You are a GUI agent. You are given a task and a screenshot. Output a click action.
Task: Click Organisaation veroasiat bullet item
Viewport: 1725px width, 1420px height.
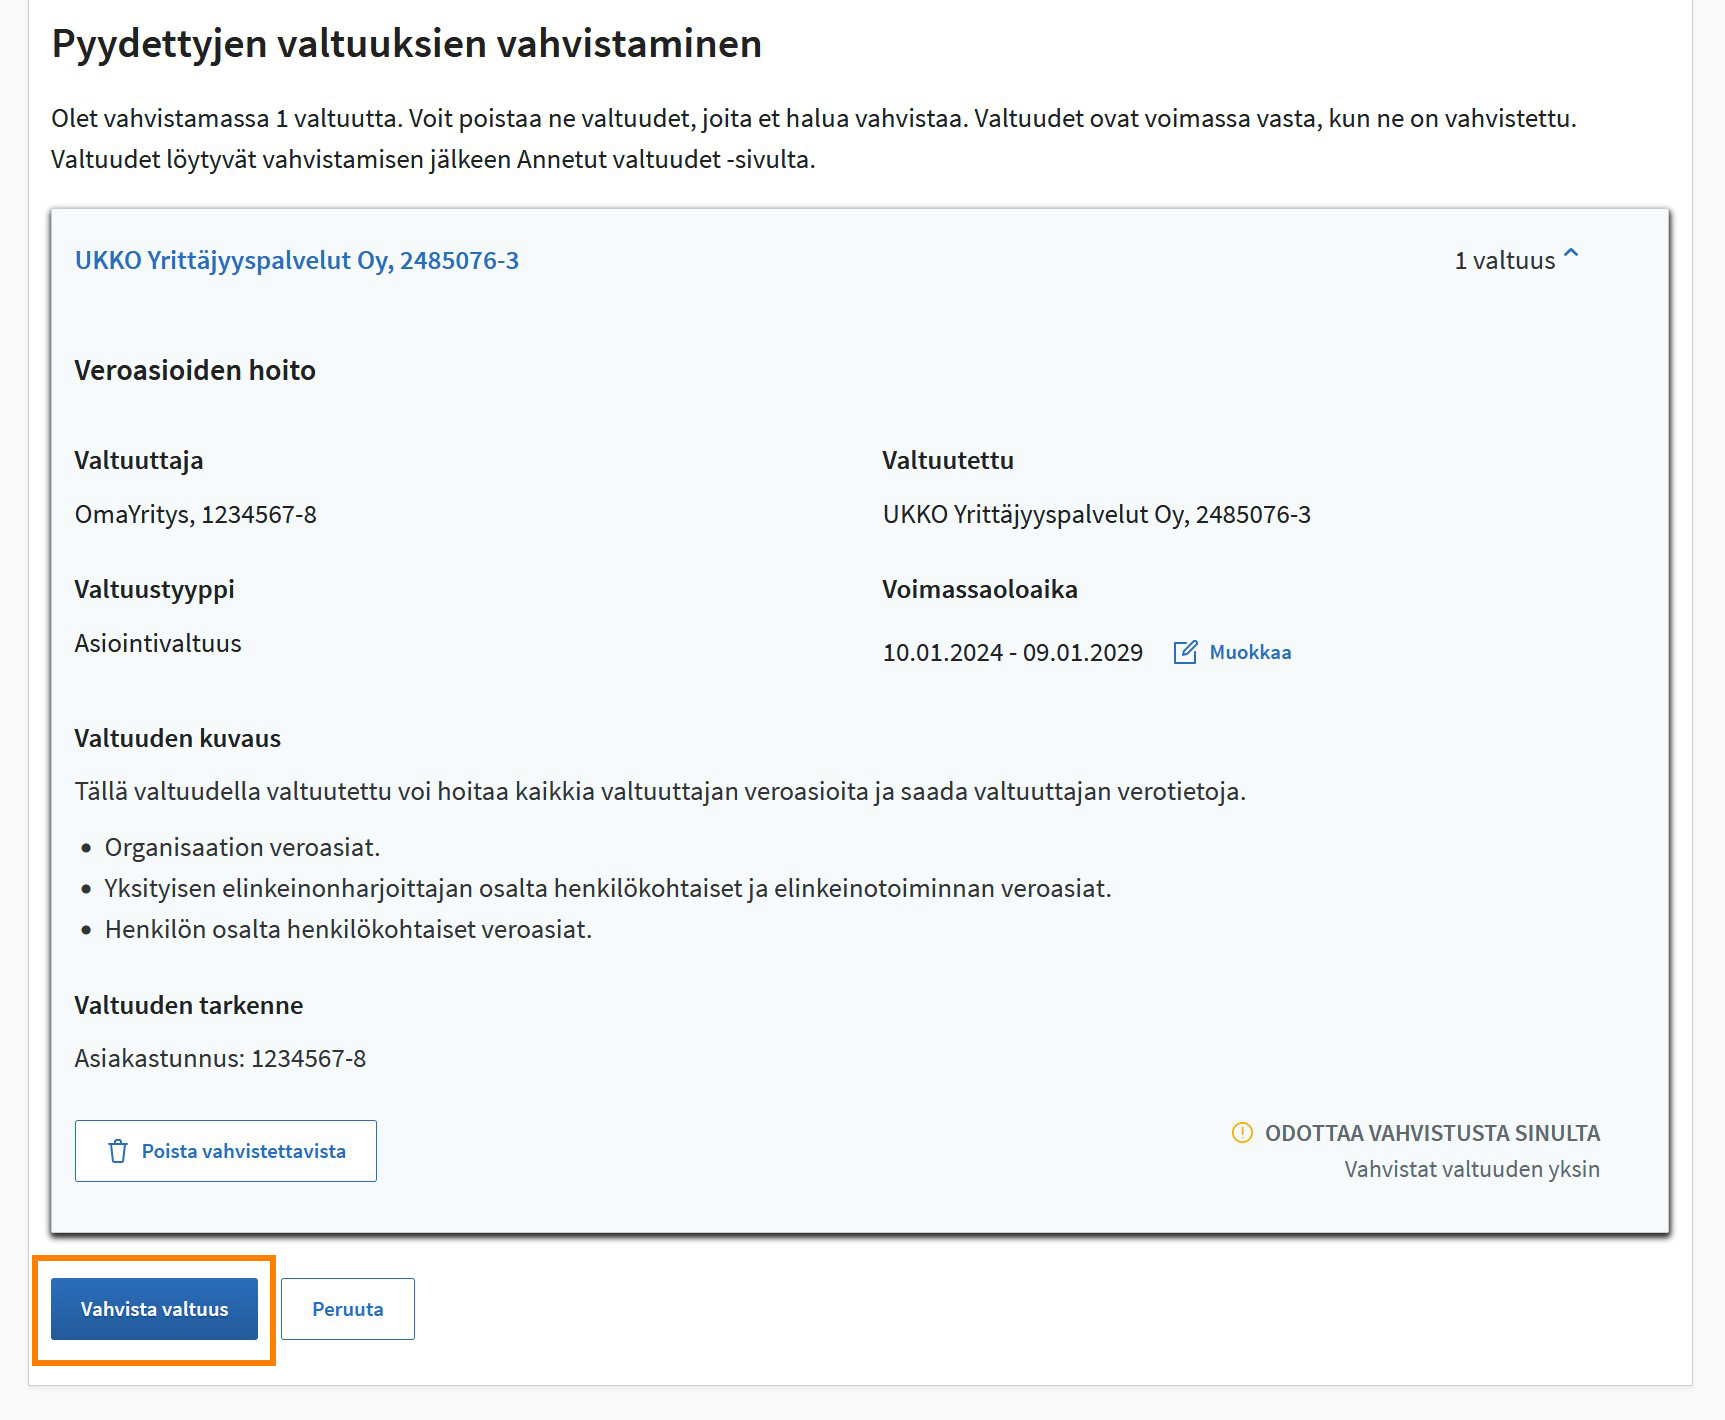[242, 847]
